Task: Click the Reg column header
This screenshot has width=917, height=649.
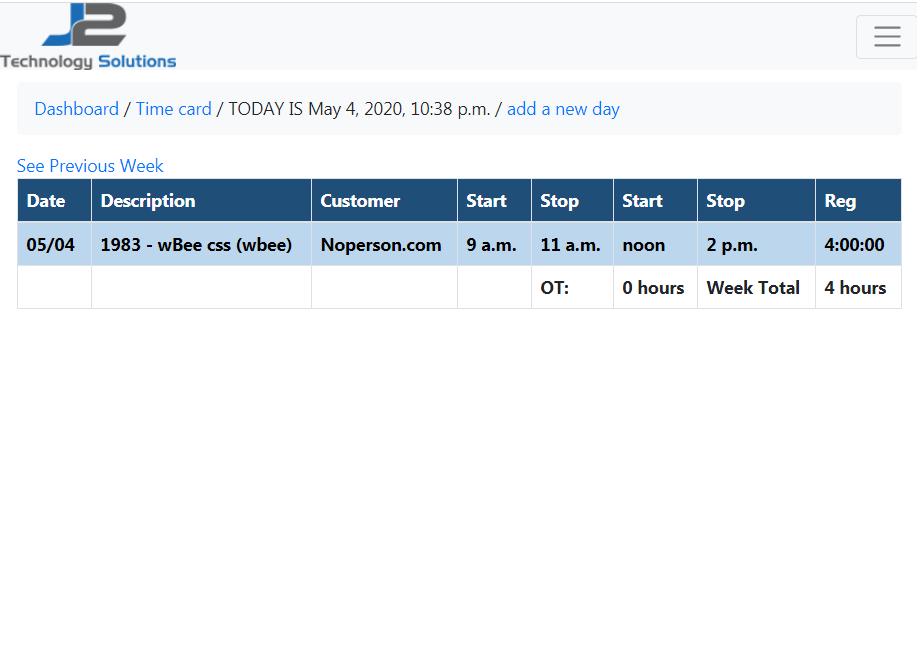Action: point(858,201)
